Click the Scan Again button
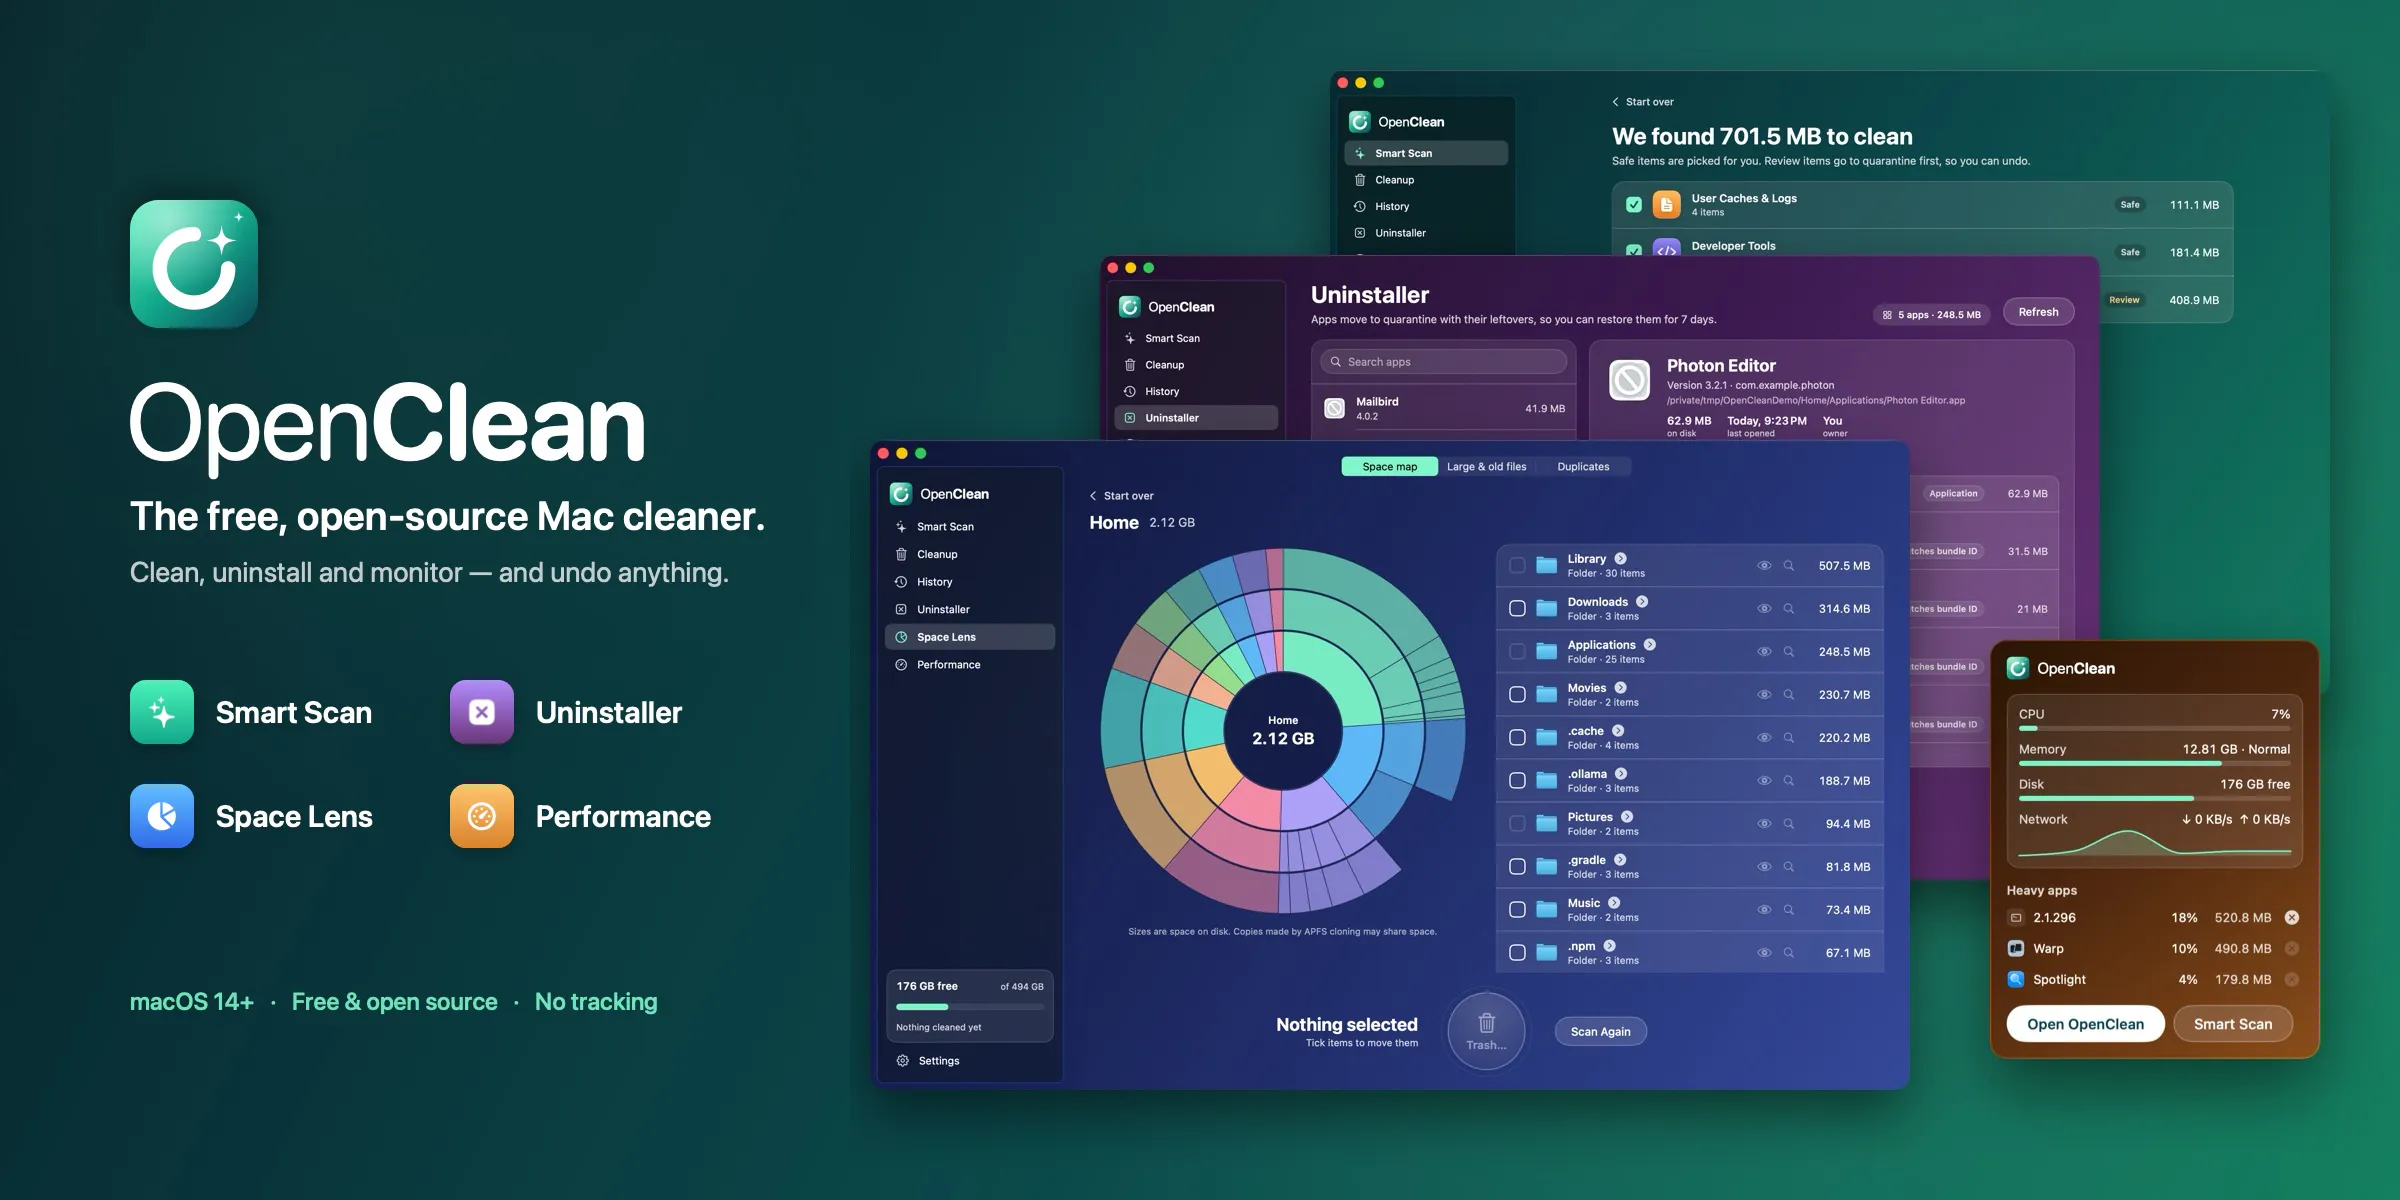This screenshot has height=1200, width=2400. coord(1600,1031)
